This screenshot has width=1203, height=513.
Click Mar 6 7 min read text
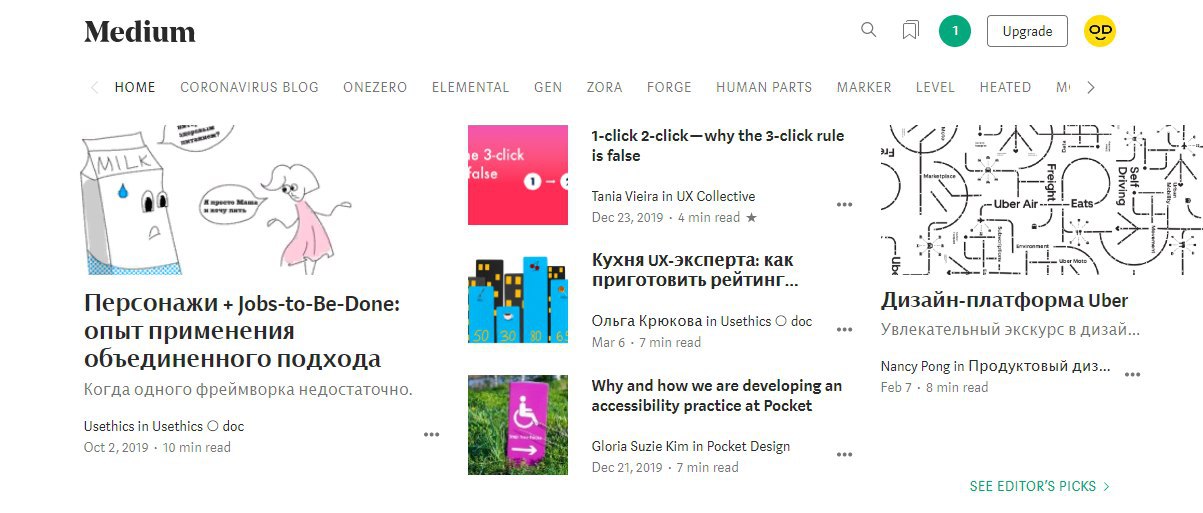pos(646,342)
